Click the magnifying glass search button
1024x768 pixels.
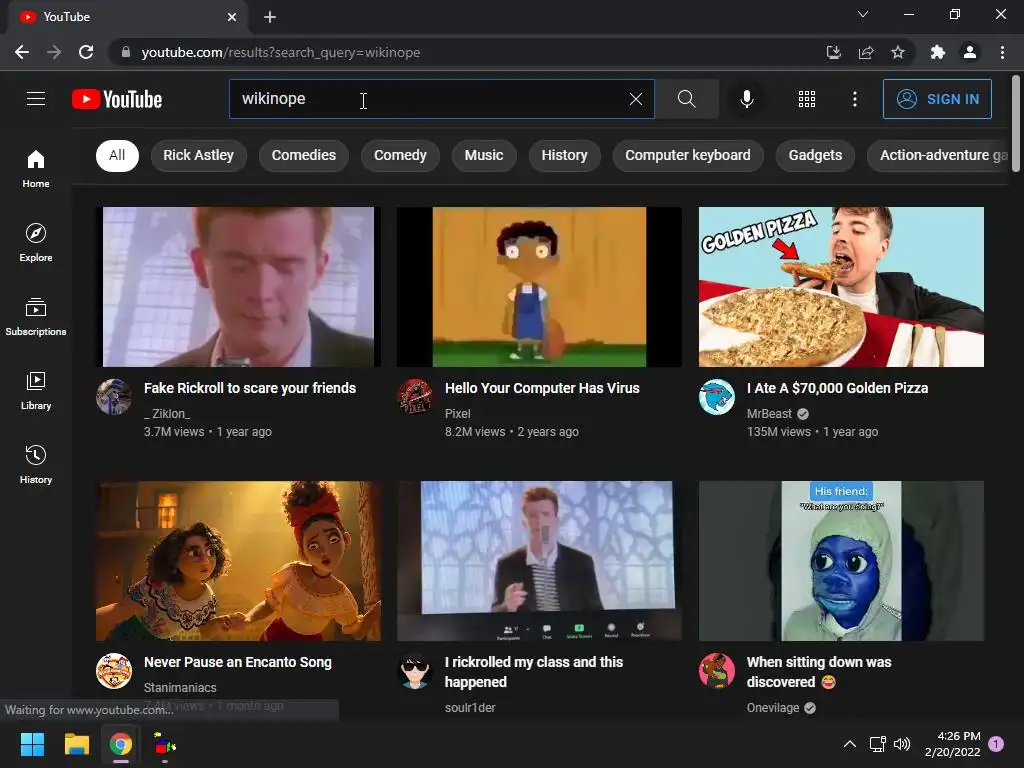[x=686, y=99]
